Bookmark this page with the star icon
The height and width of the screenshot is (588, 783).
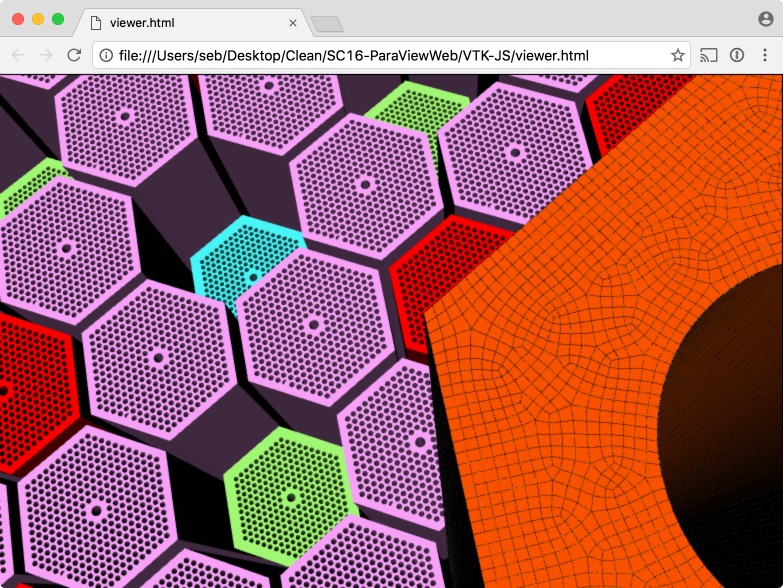(x=677, y=55)
